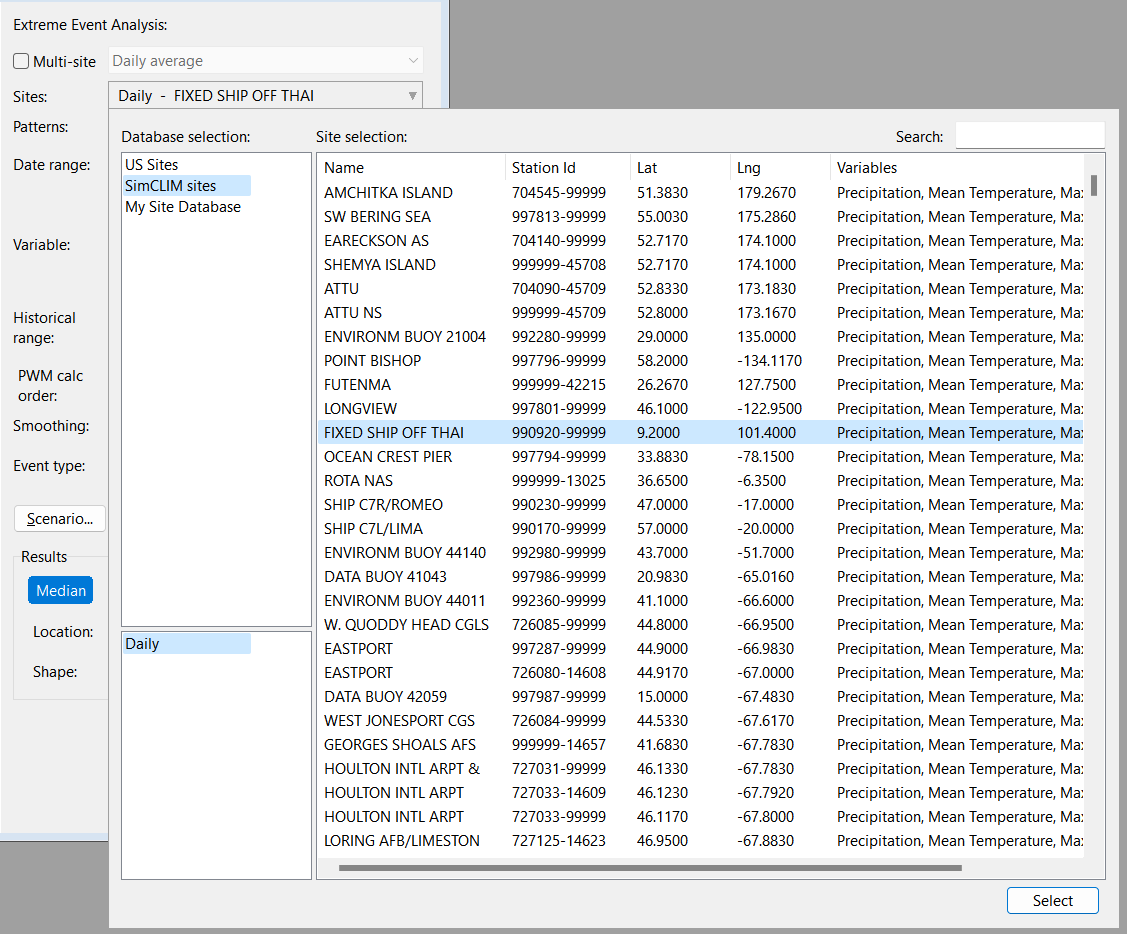Select W. QUODDY HEAD CGLS site

(701, 625)
